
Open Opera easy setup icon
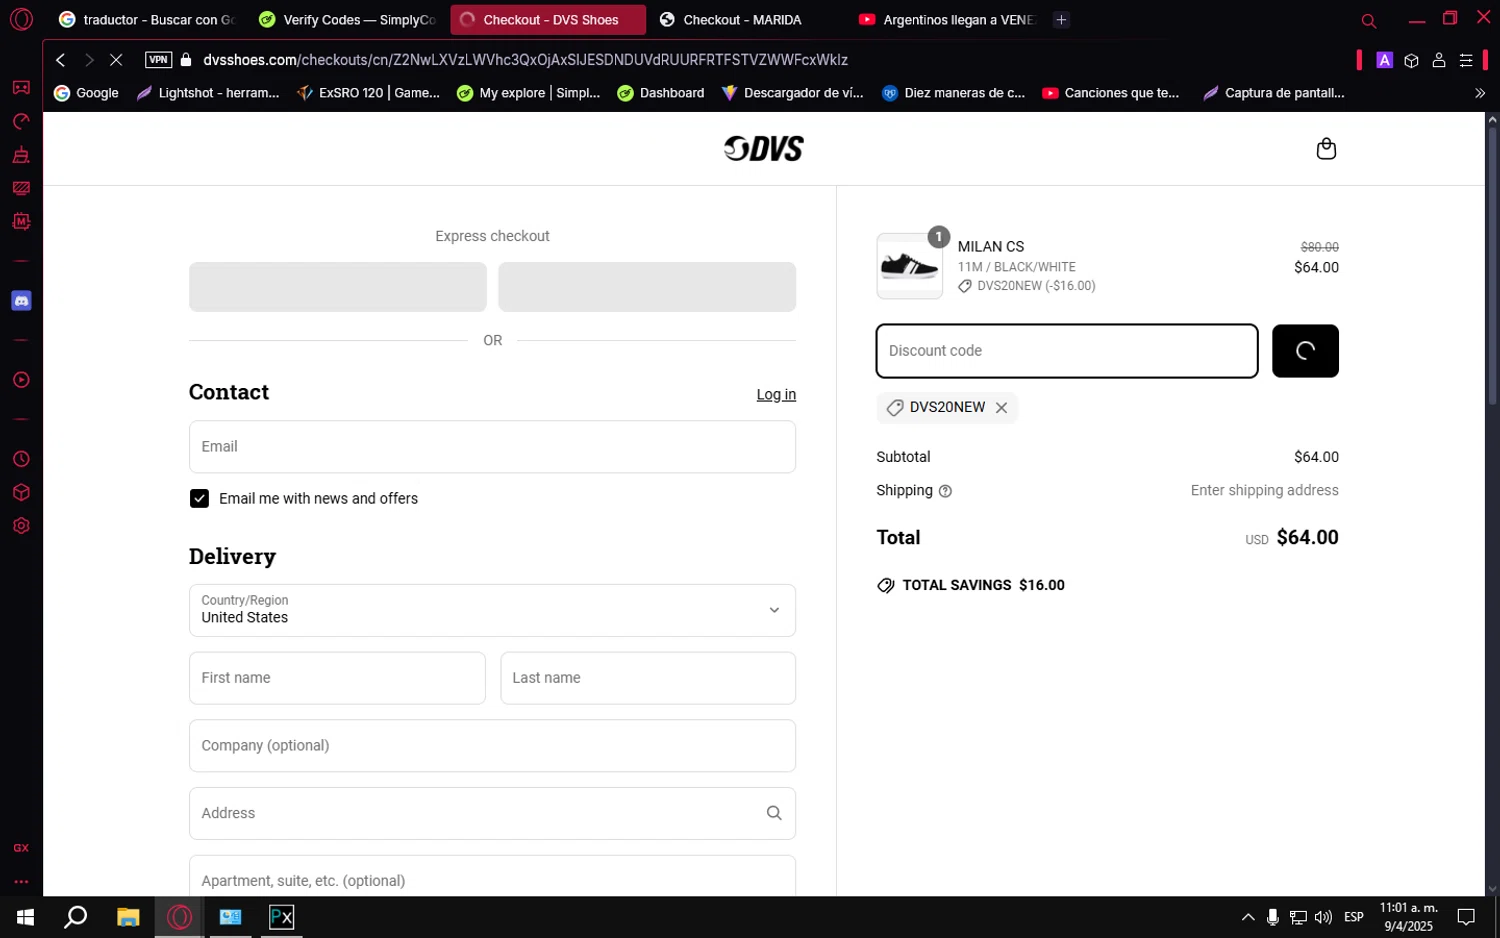tap(1466, 60)
